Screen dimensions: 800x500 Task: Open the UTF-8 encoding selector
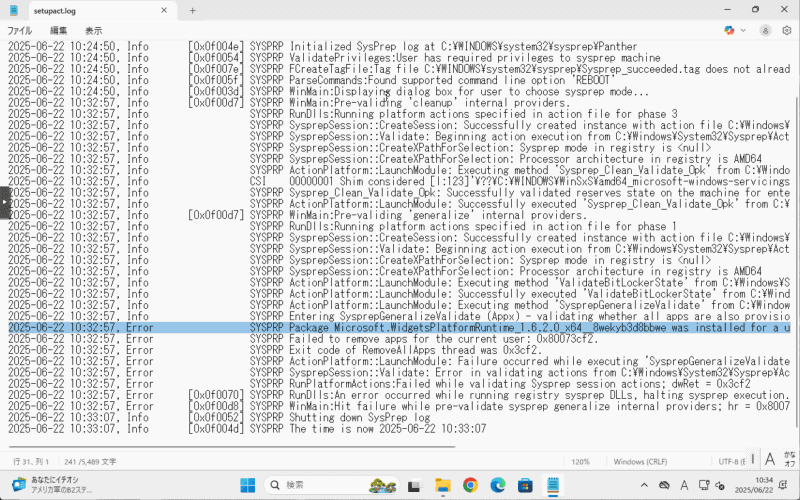[732, 462]
